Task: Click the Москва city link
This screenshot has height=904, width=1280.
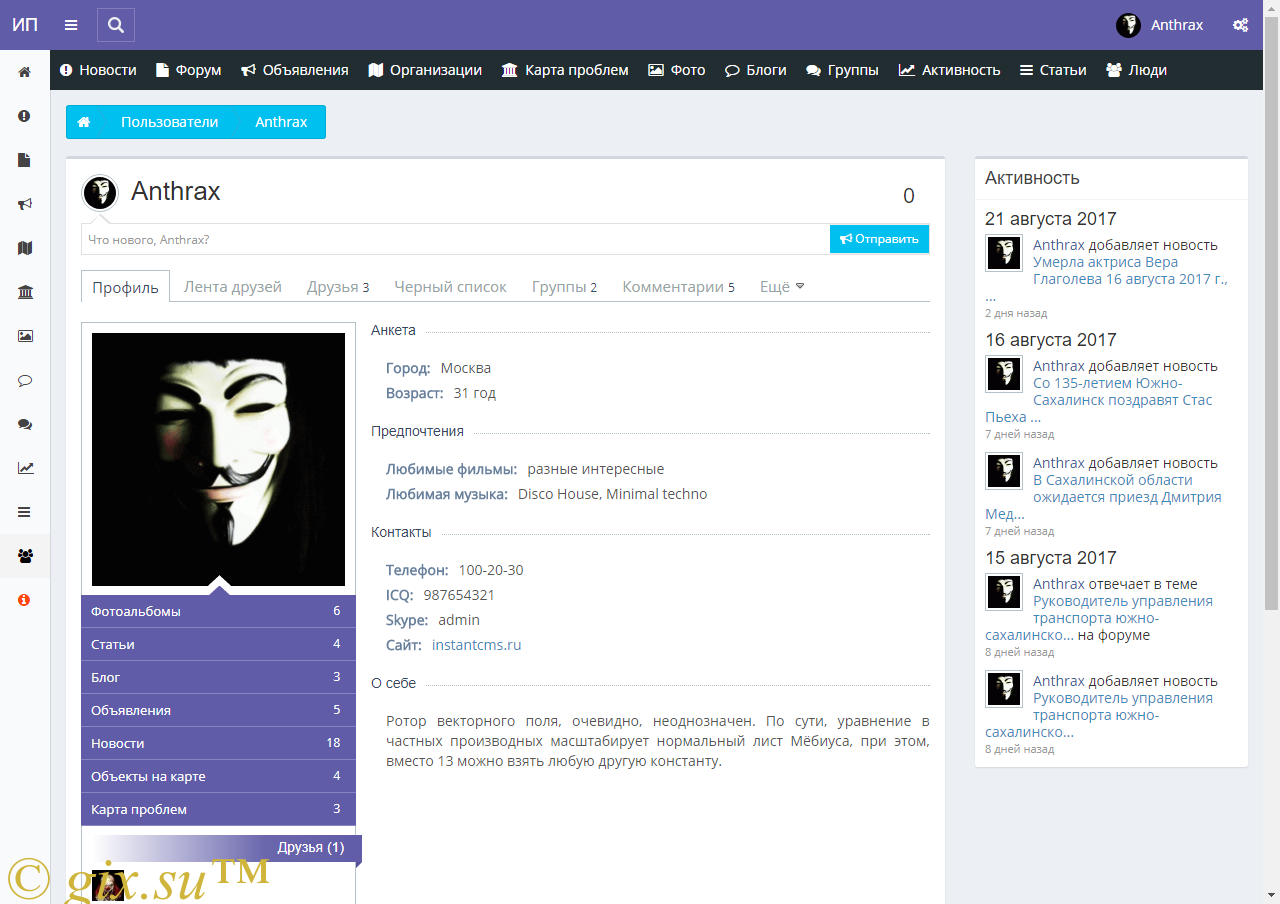Action: [x=465, y=368]
